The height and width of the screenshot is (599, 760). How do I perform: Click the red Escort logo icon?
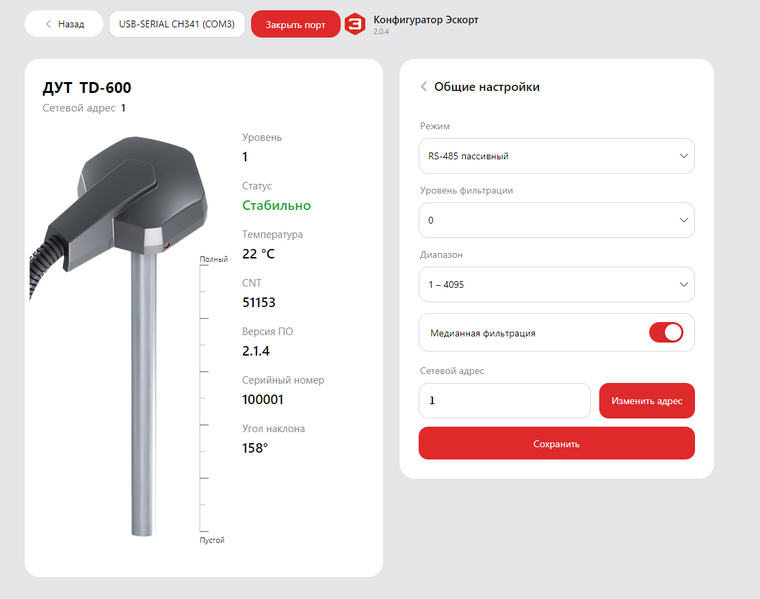tap(355, 24)
